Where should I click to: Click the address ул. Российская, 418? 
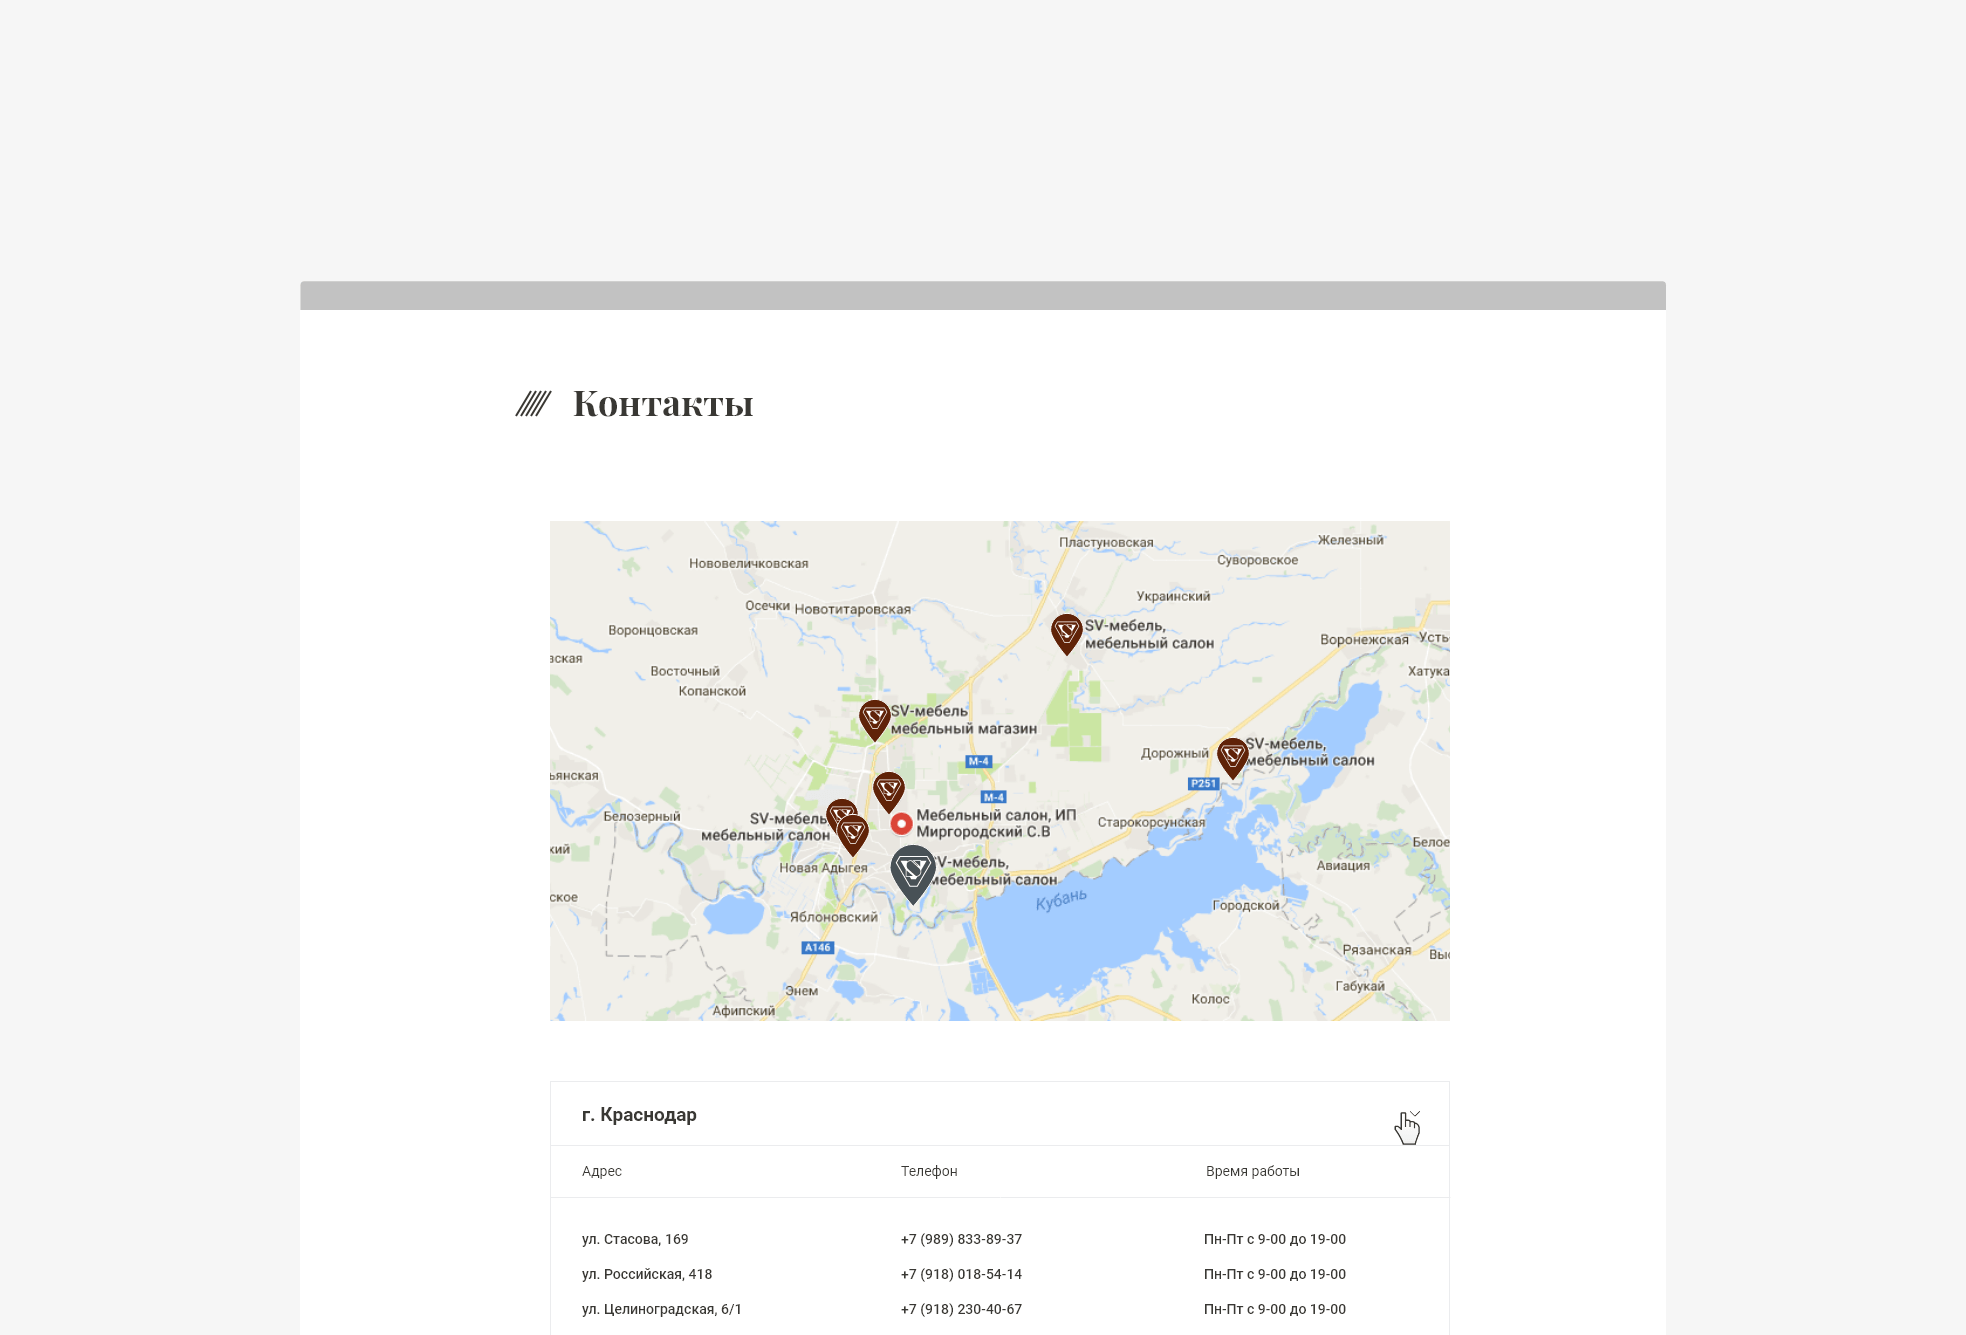647,1274
